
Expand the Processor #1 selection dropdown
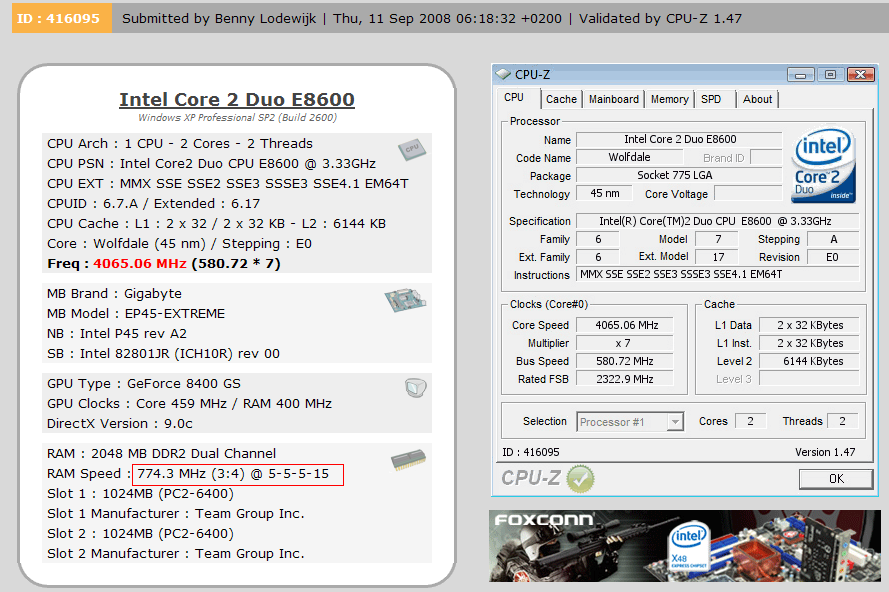675,422
